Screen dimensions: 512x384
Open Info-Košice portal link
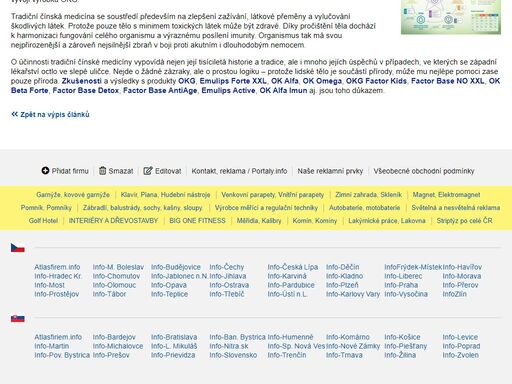click(x=402, y=337)
